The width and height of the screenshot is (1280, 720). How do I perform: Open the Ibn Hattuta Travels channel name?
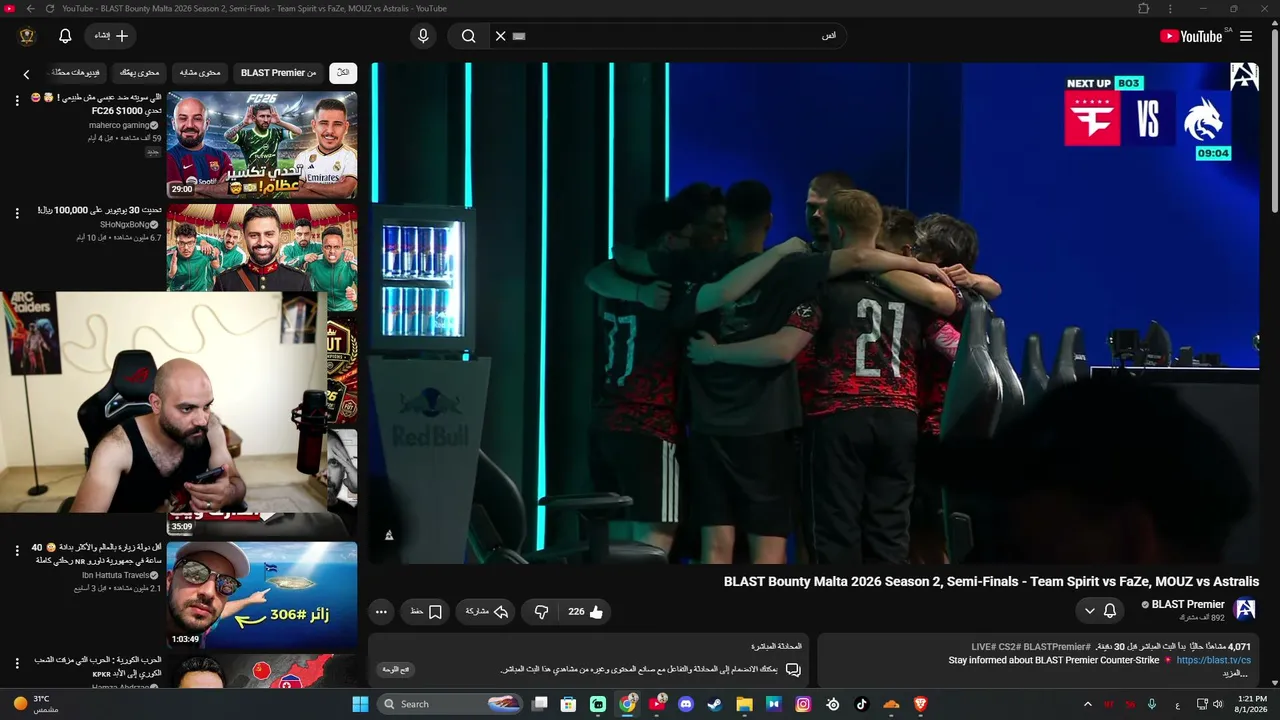tap(115, 575)
